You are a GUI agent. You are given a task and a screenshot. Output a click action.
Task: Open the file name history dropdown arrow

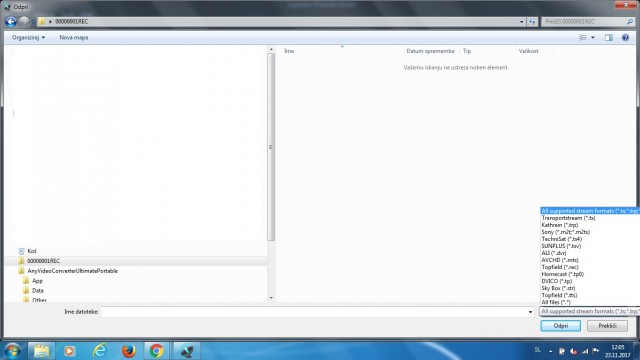click(530, 312)
